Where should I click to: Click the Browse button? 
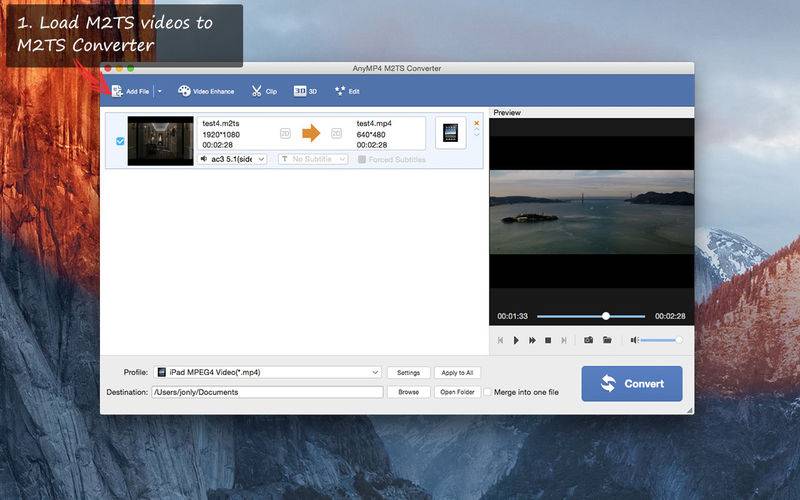(408, 392)
